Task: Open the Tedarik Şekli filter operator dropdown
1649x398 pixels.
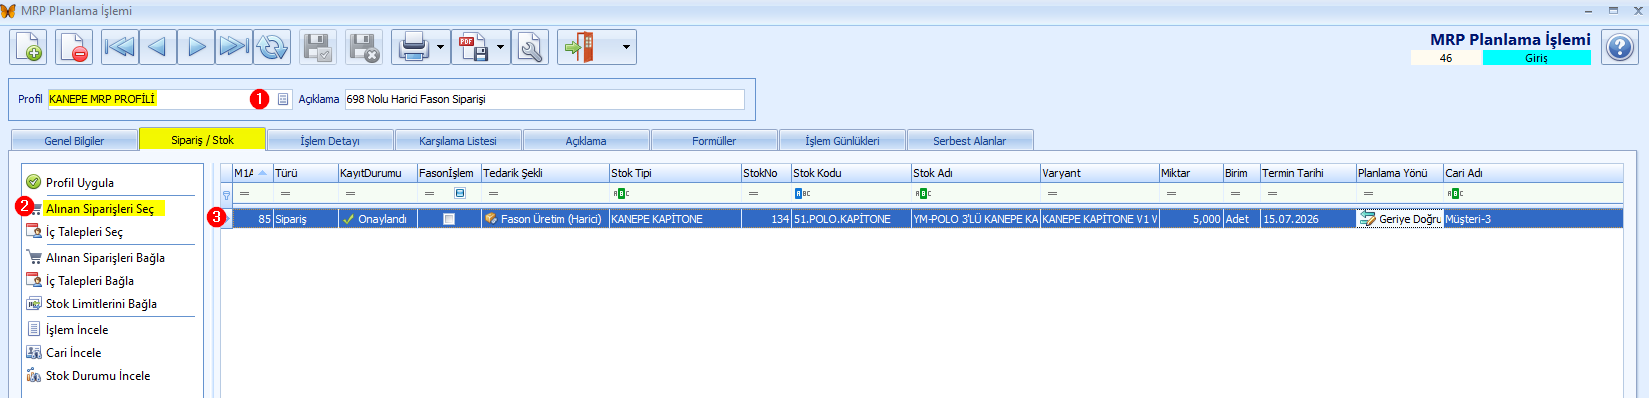Action: tap(493, 194)
